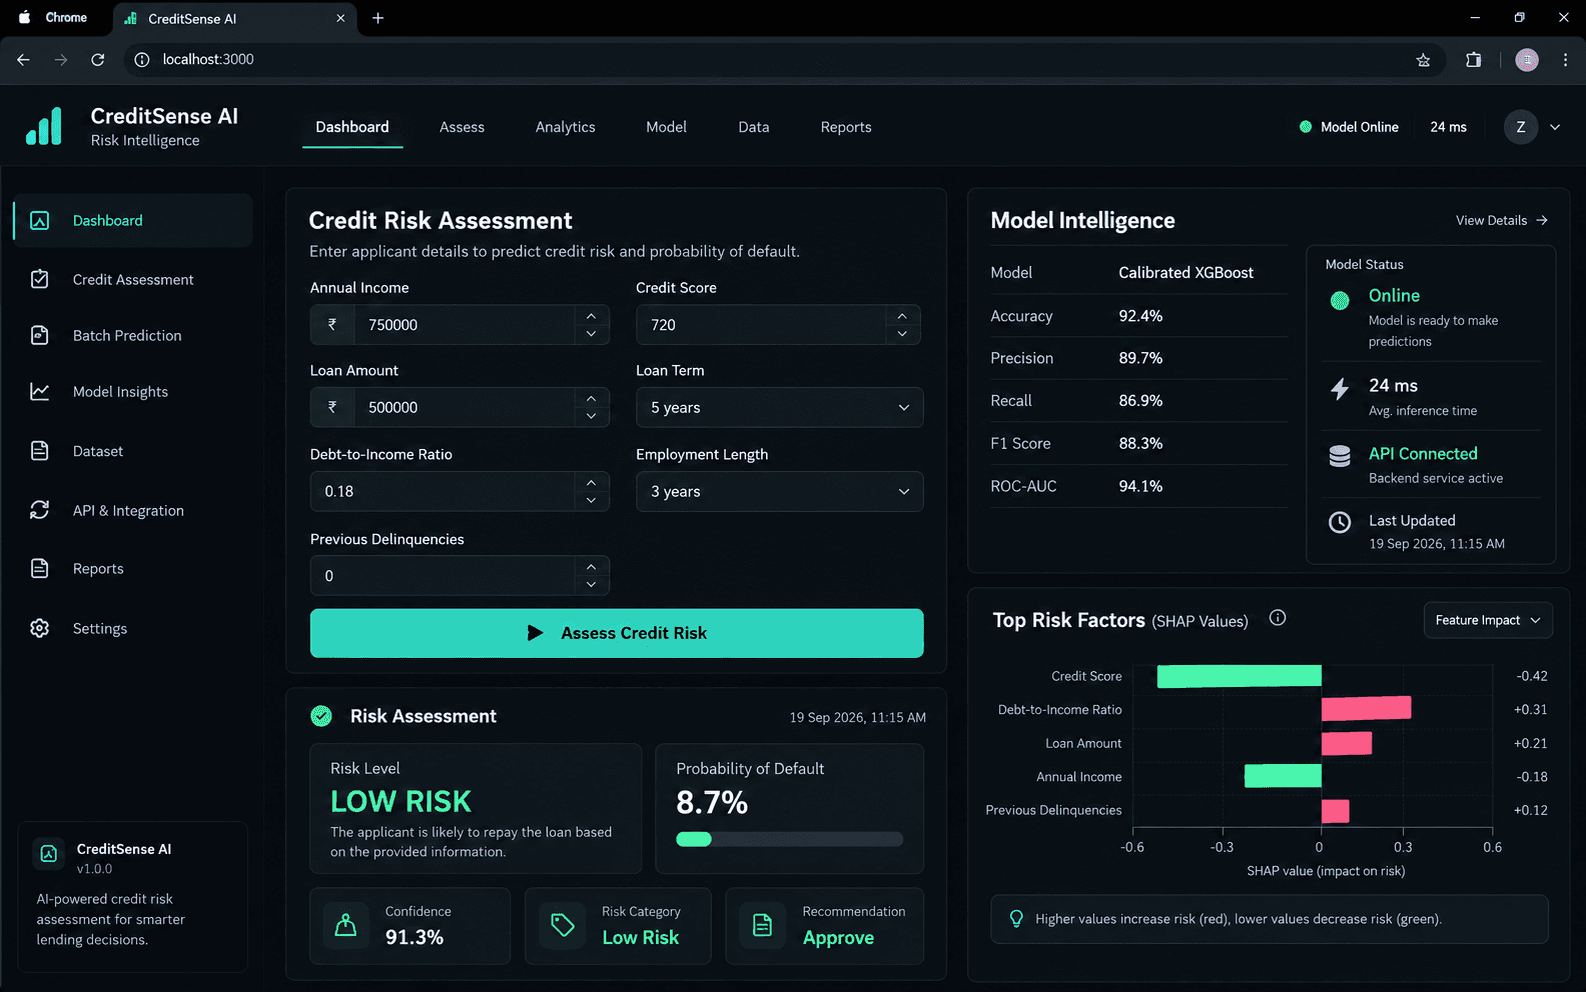Switch to the Assess top tab

pos(462,127)
